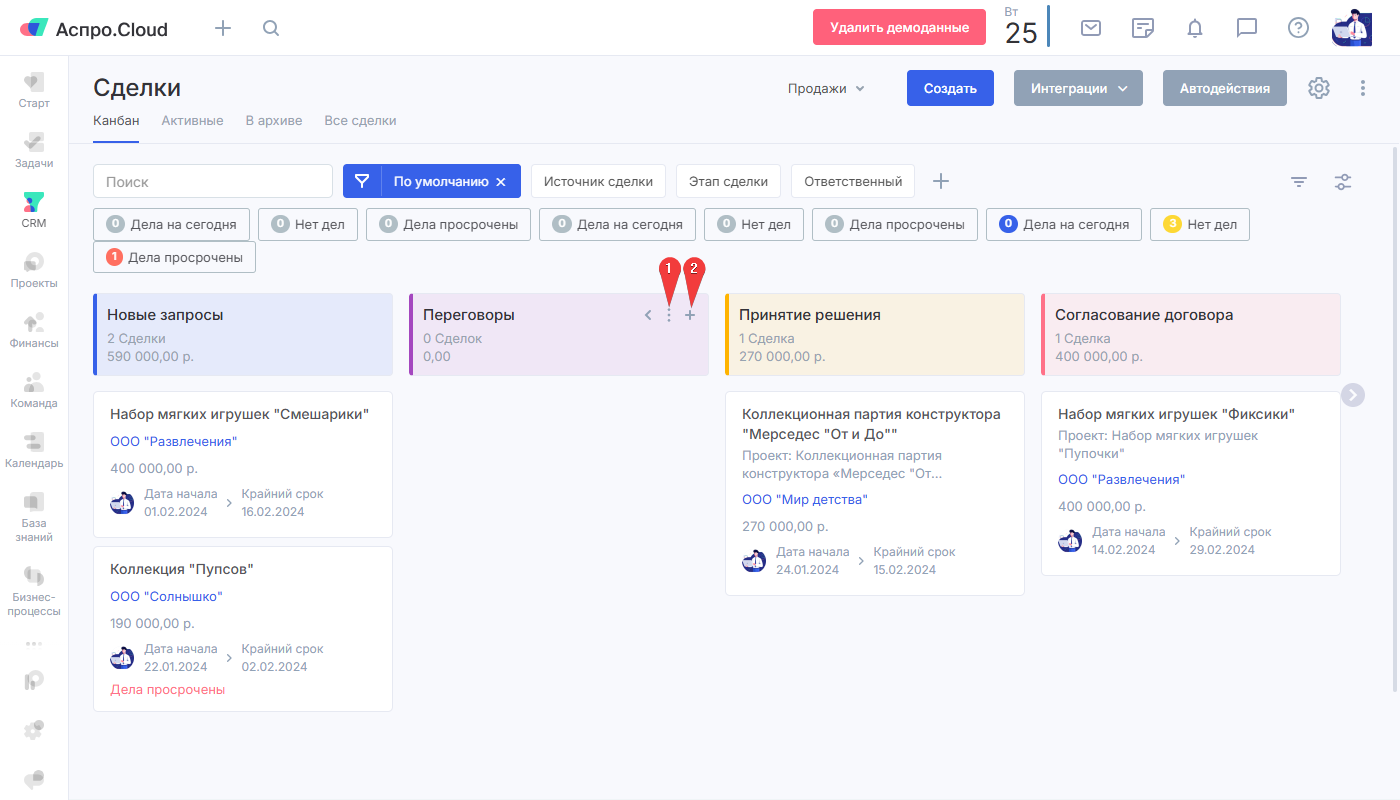The image size is (1400, 800).
Task: Open sidebar more items dots
Action: [34, 643]
